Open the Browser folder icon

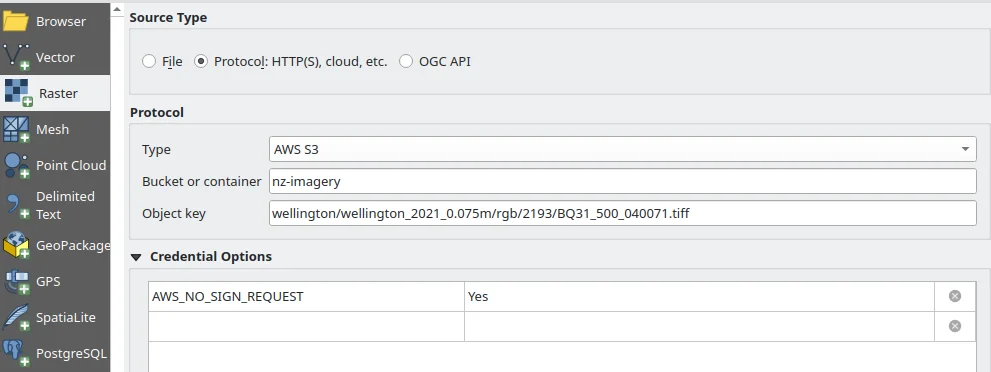click(16, 21)
